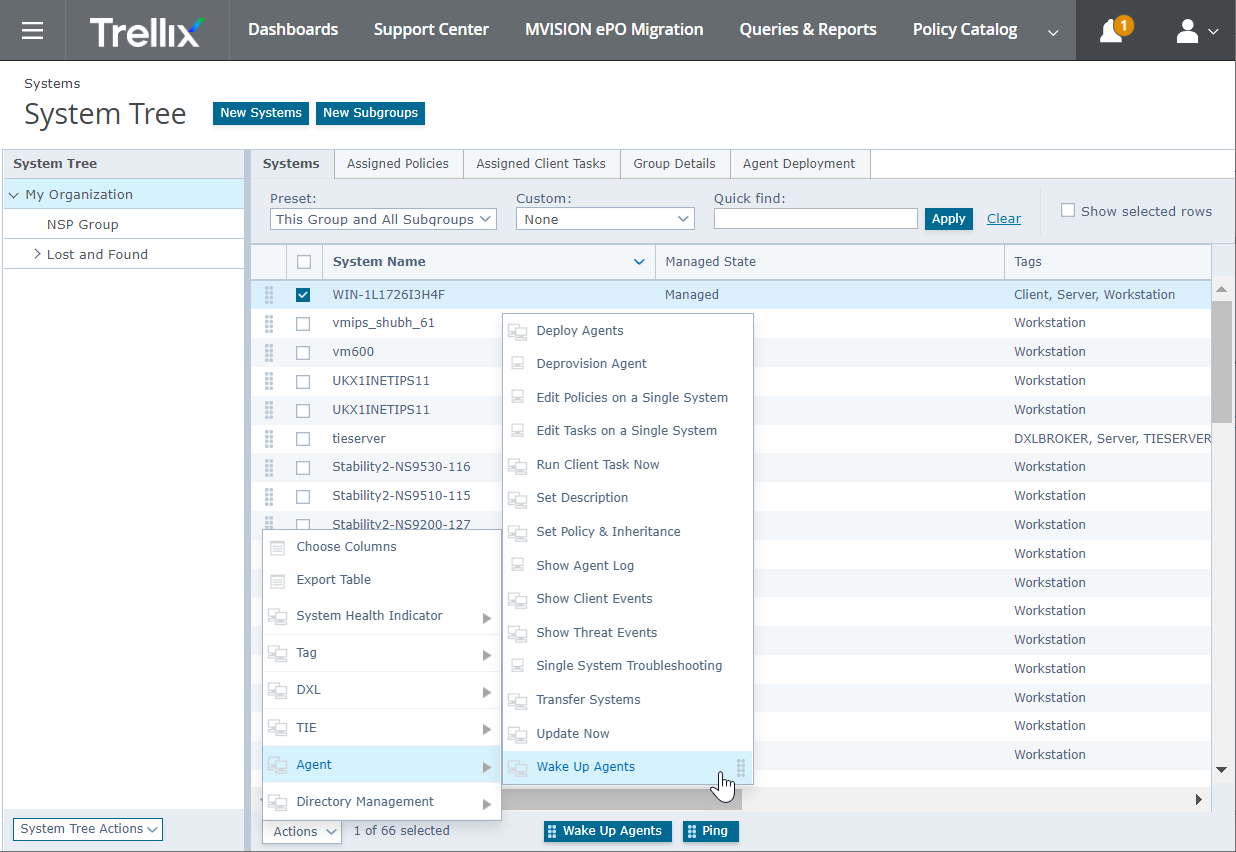Check the vmips_shubh_61 row checkbox
This screenshot has height=852, width=1236.
coord(303,324)
